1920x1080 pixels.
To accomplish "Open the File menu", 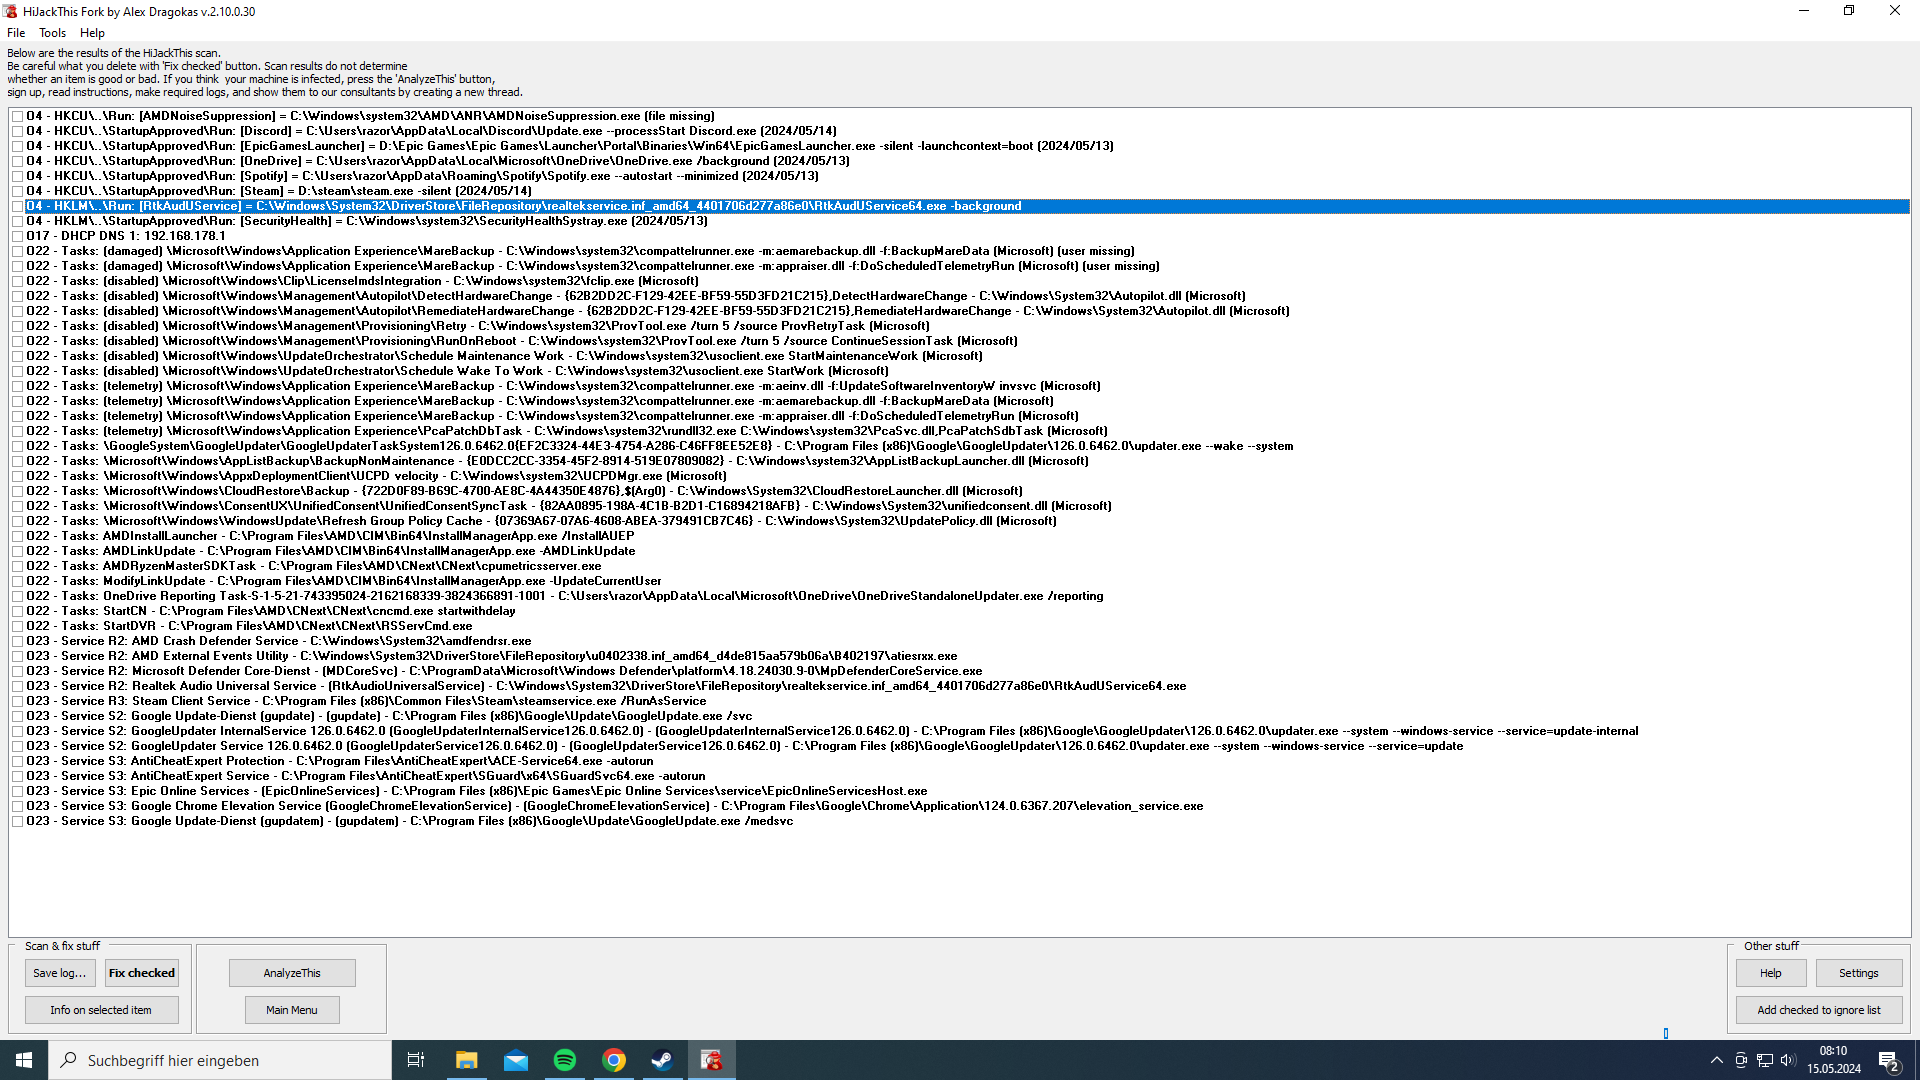I will pyautogui.click(x=16, y=33).
